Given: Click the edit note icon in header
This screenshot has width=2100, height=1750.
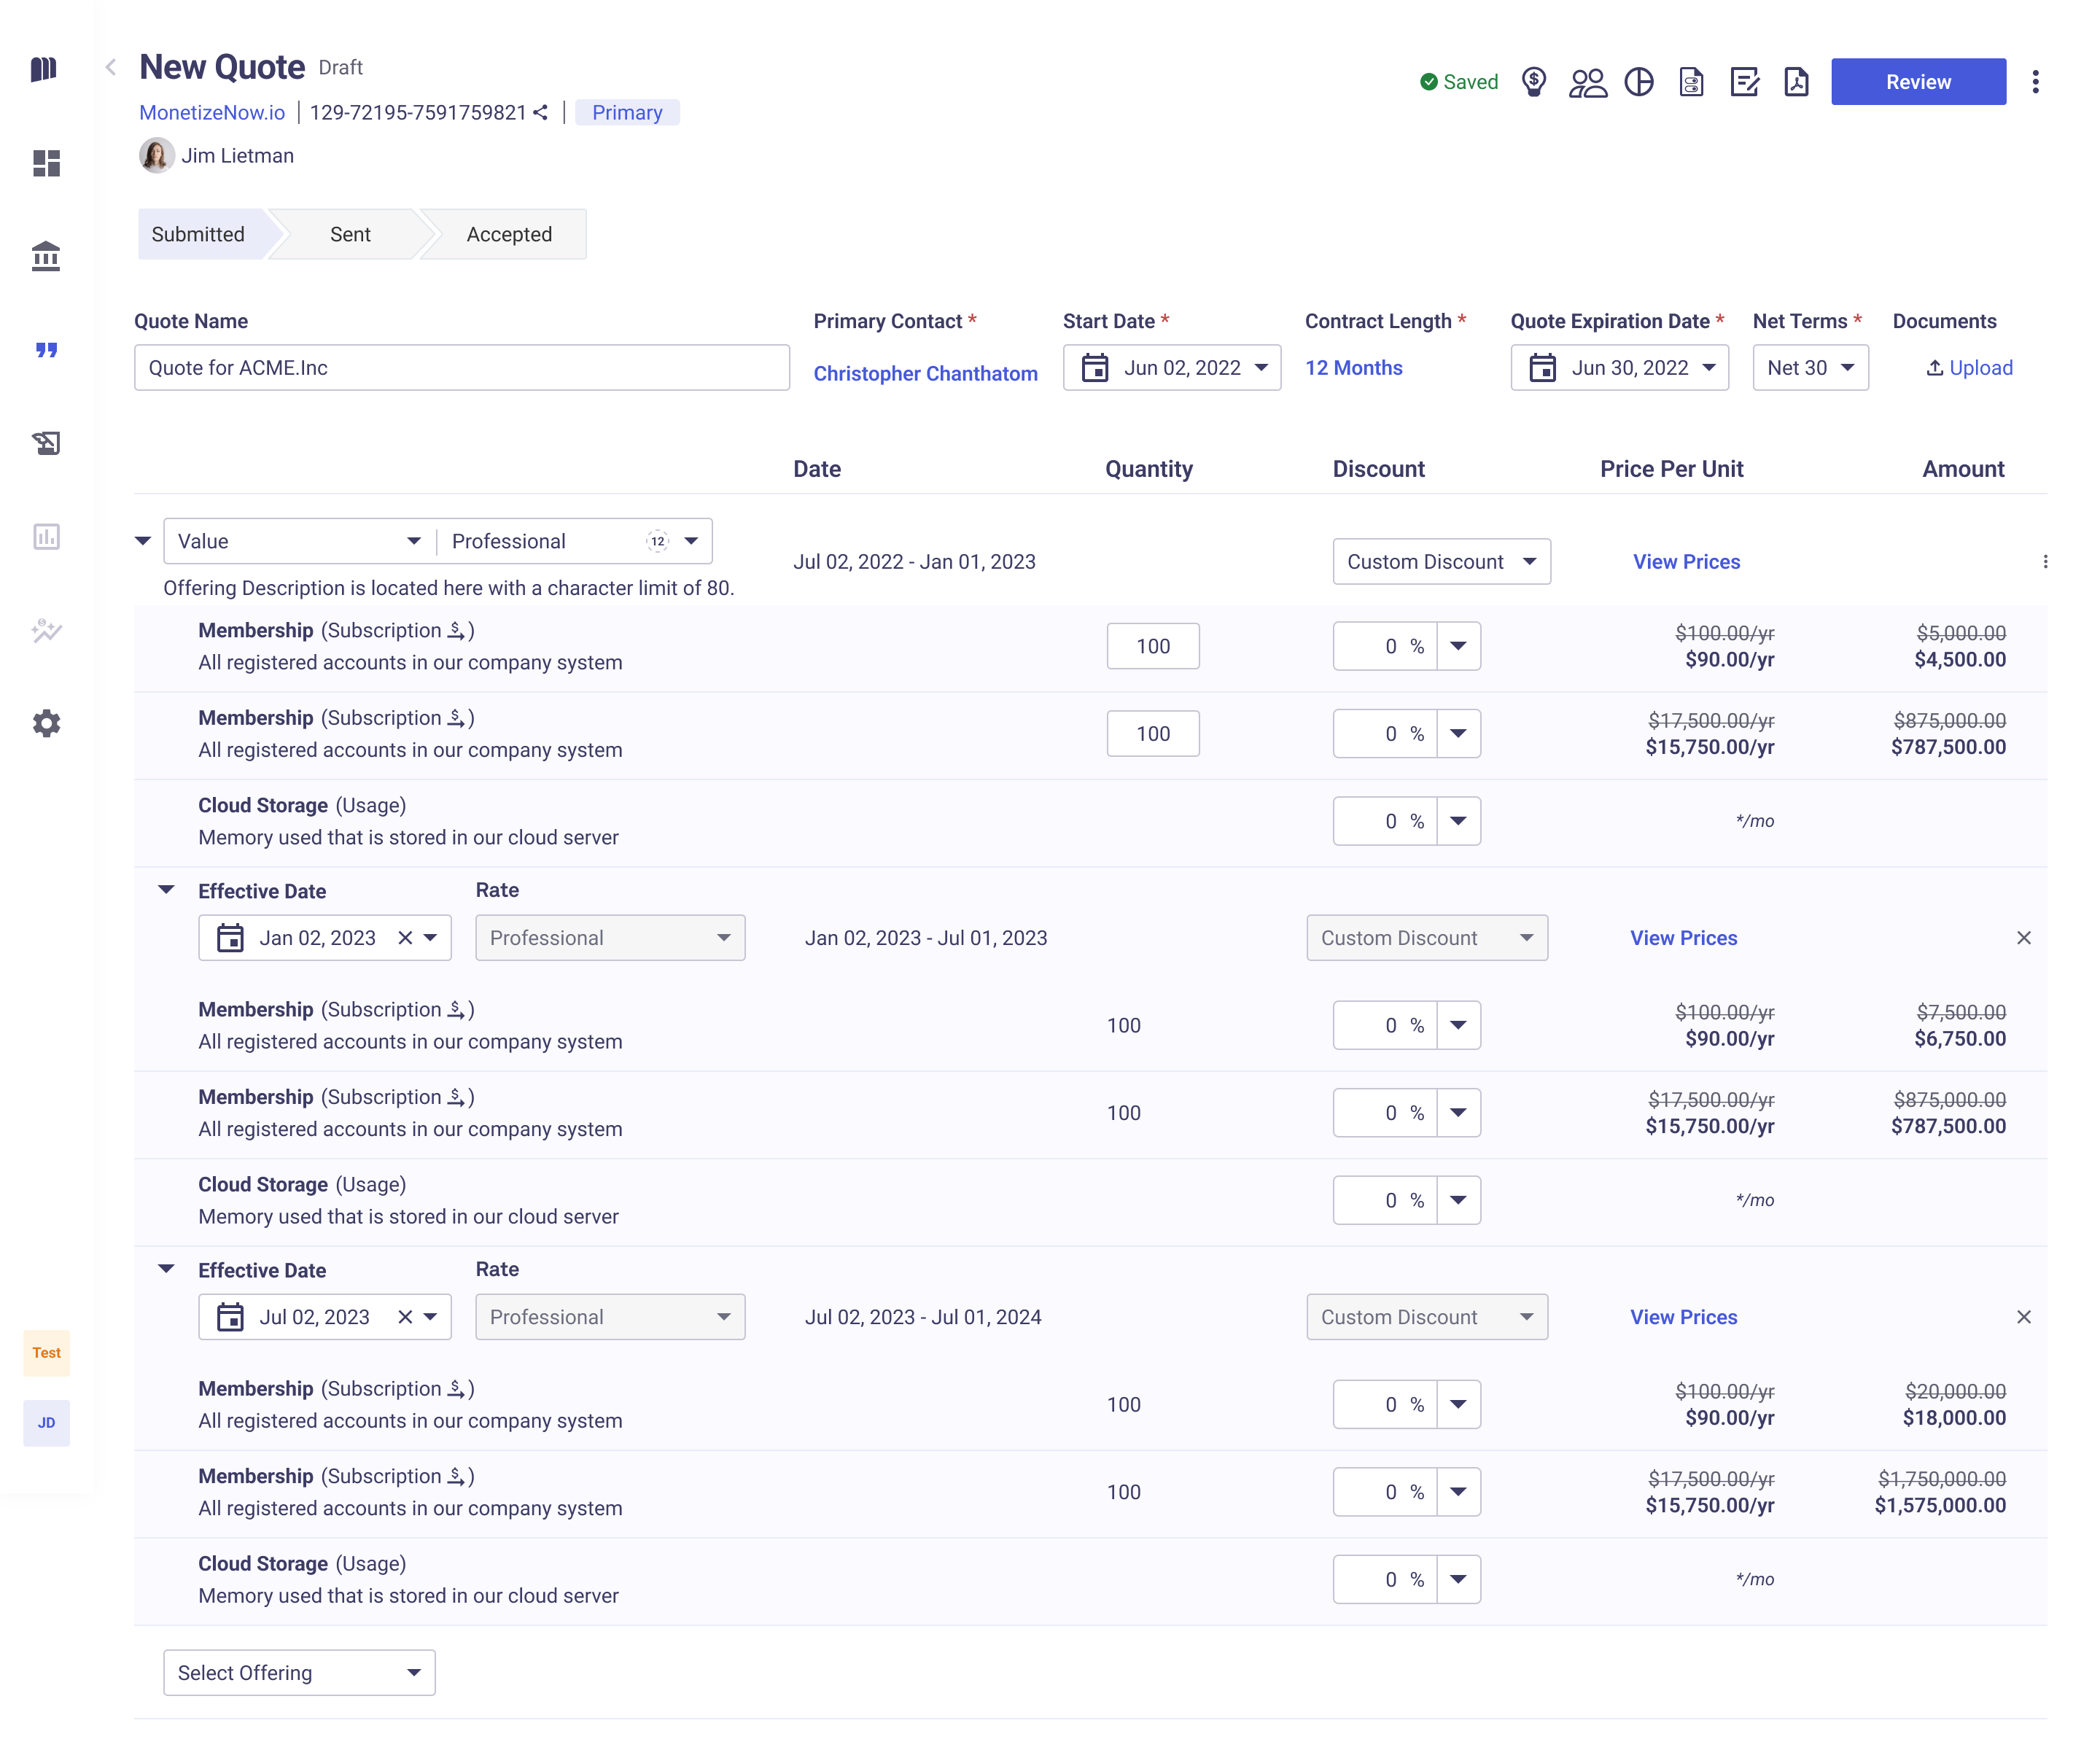Looking at the screenshot, I should coord(1744,82).
